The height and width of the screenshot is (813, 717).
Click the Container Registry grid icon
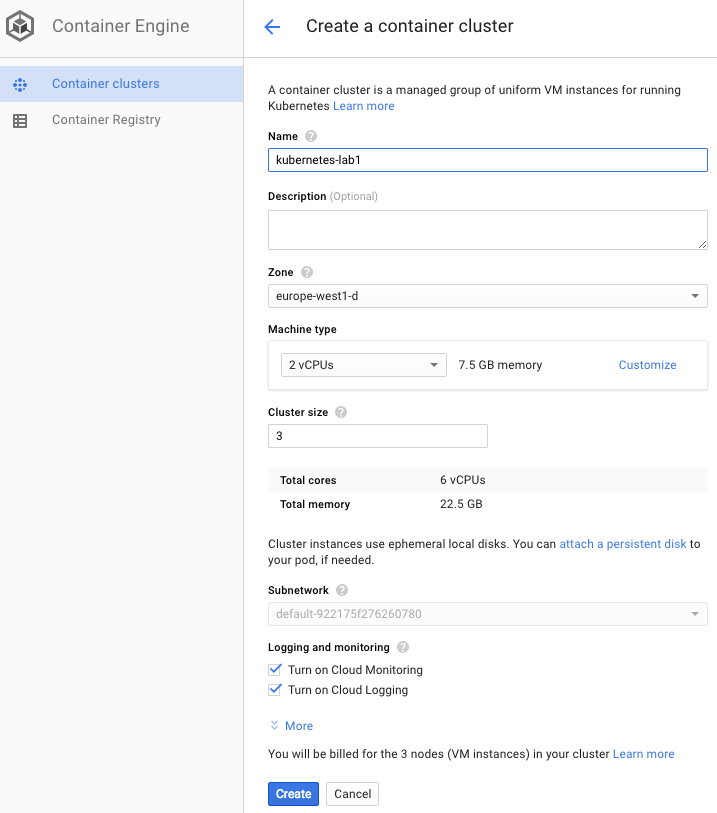pos(20,120)
